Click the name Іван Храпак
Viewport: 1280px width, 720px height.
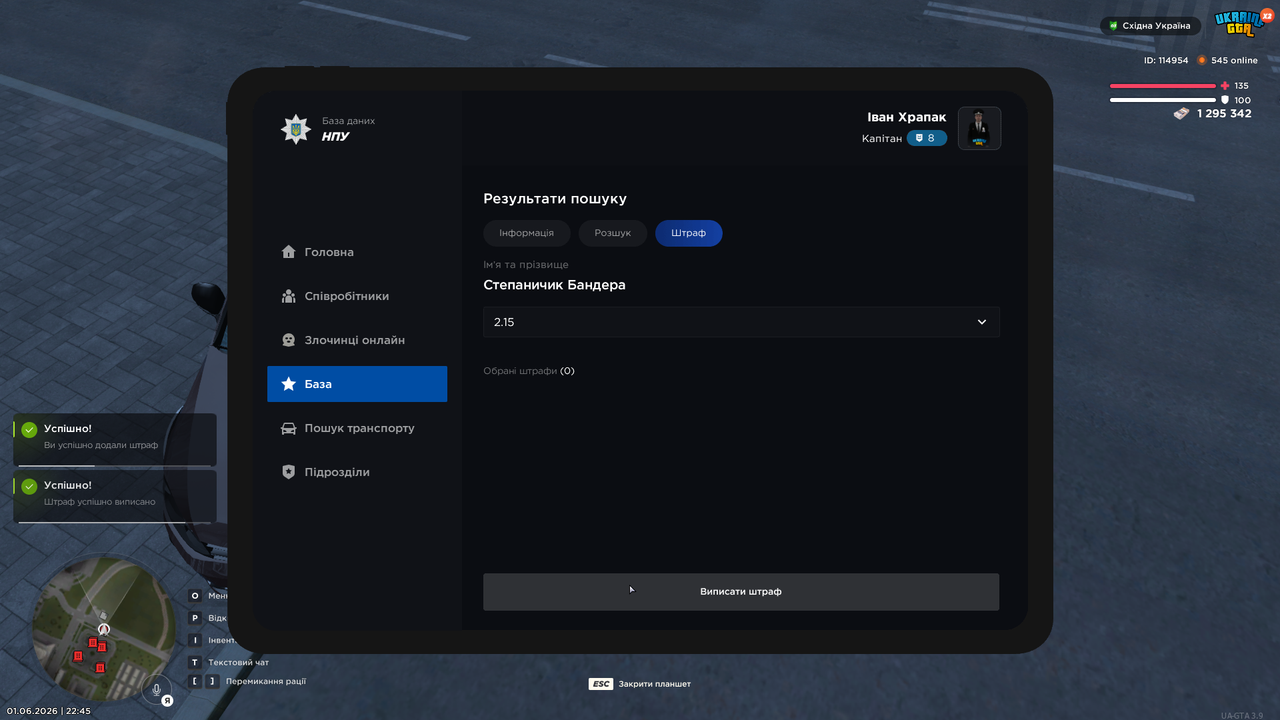click(907, 117)
